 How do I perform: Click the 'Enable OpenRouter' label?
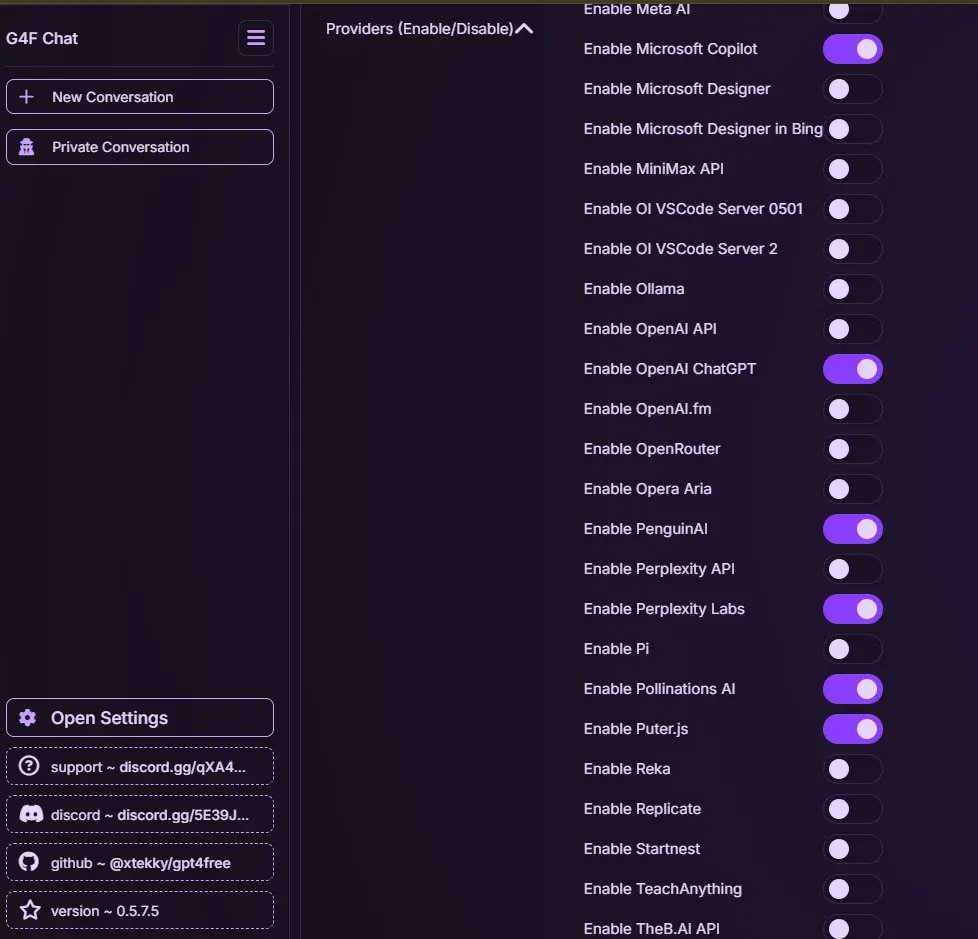tap(652, 449)
